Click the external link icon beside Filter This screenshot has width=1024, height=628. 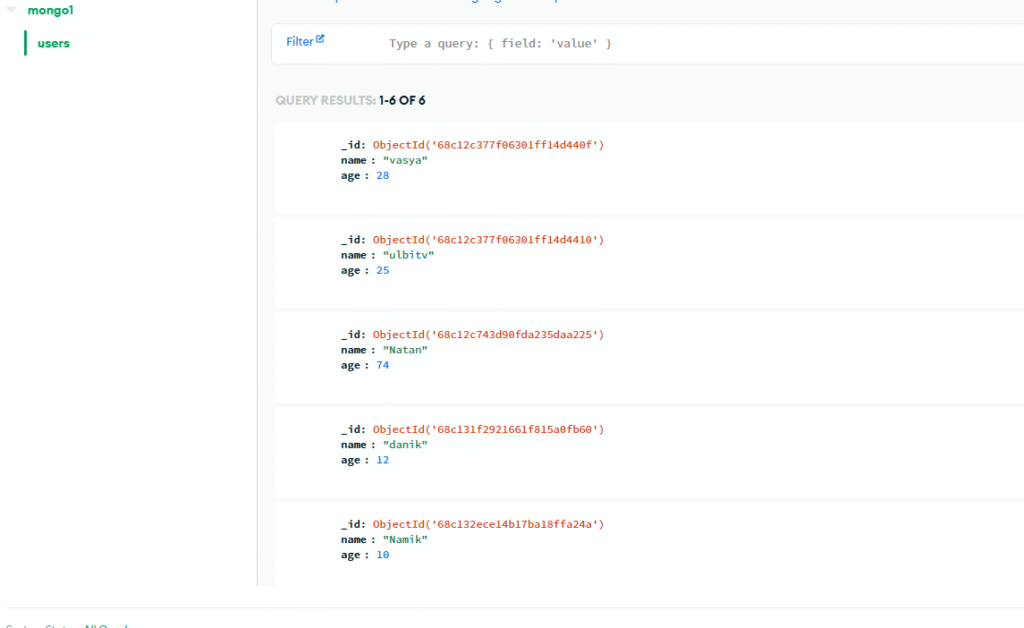pos(320,40)
